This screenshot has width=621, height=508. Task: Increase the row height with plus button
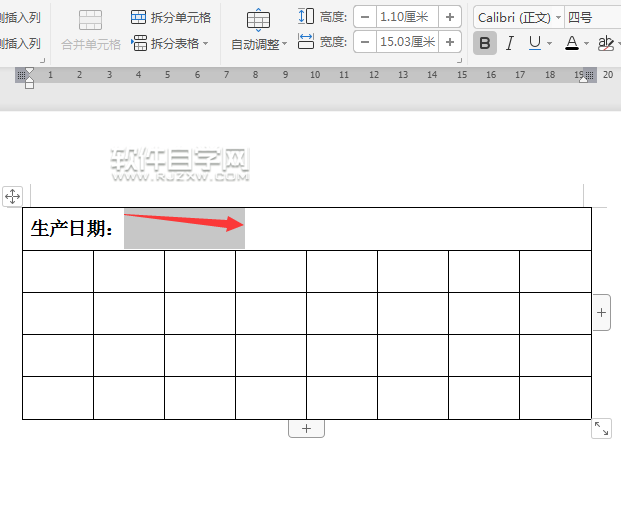pos(450,17)
